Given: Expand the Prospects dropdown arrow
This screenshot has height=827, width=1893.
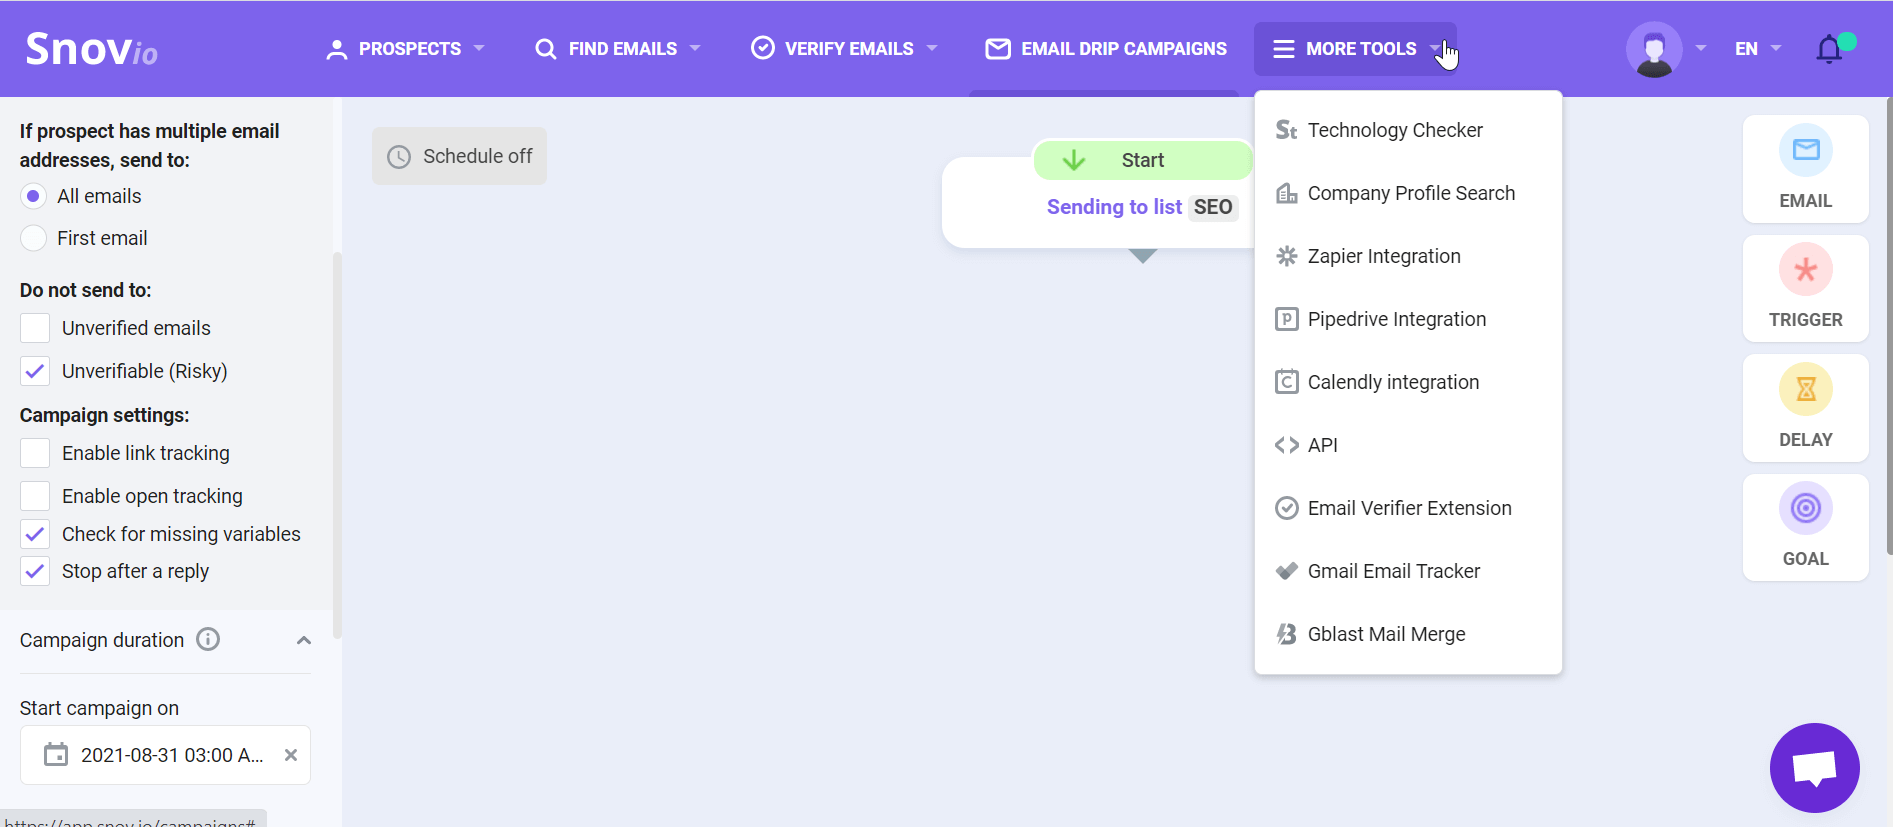Looking at the screenshot, I should [479, 48].
